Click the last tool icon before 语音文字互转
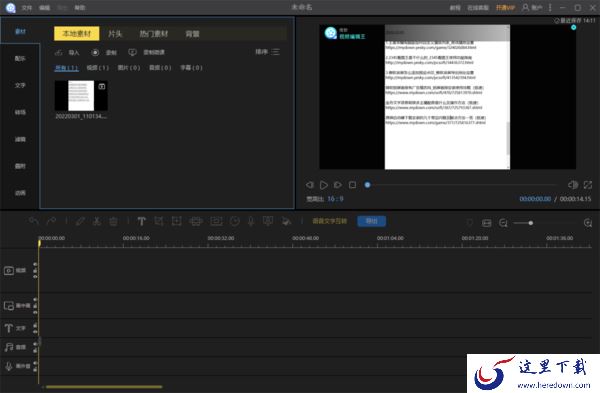The width and height of the screenshot is (600, 393). [x=285, y=221]
